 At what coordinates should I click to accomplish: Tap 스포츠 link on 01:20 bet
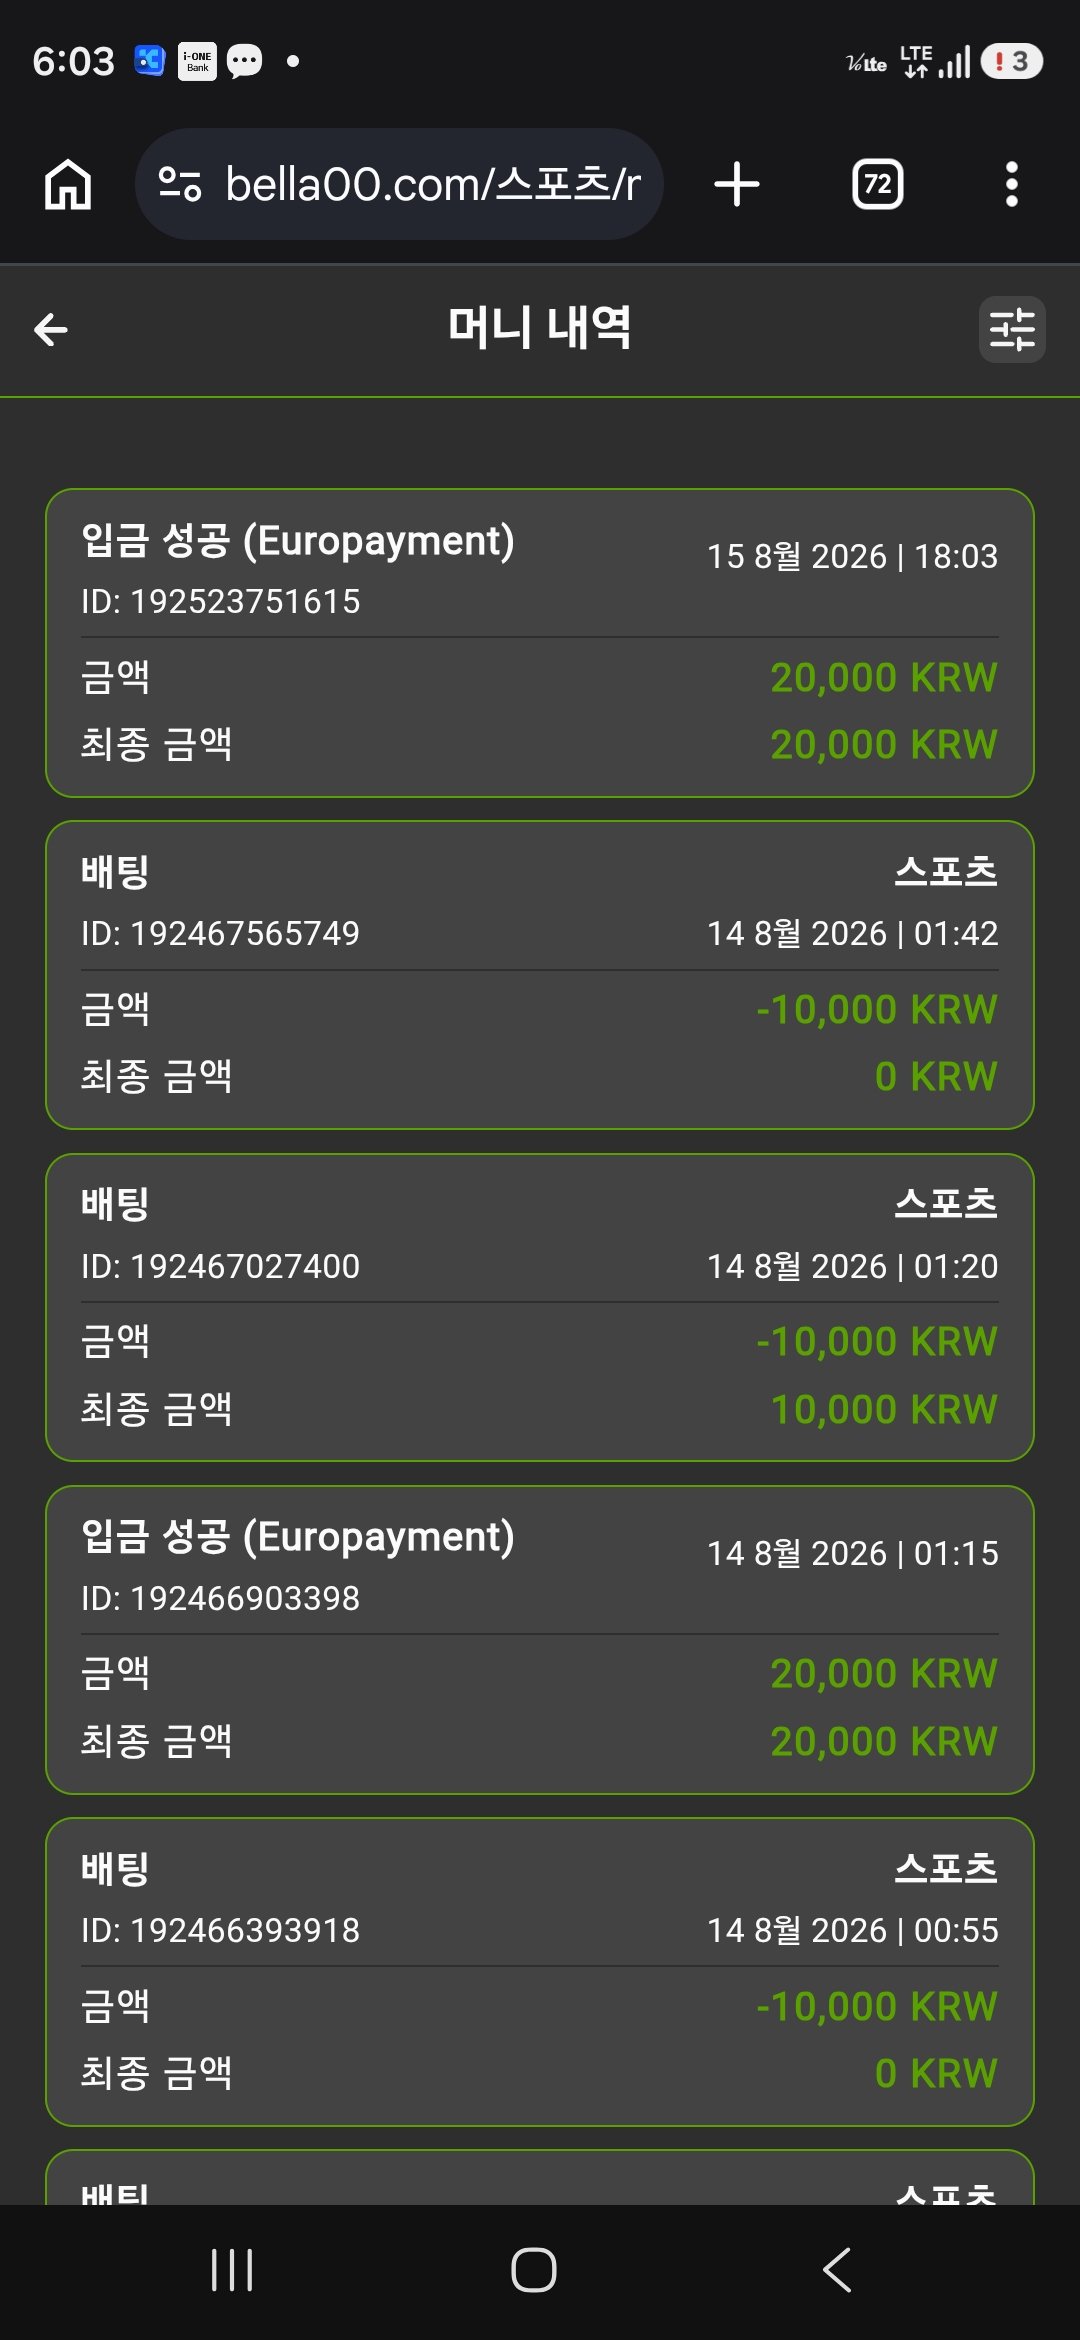(946, 1204)
